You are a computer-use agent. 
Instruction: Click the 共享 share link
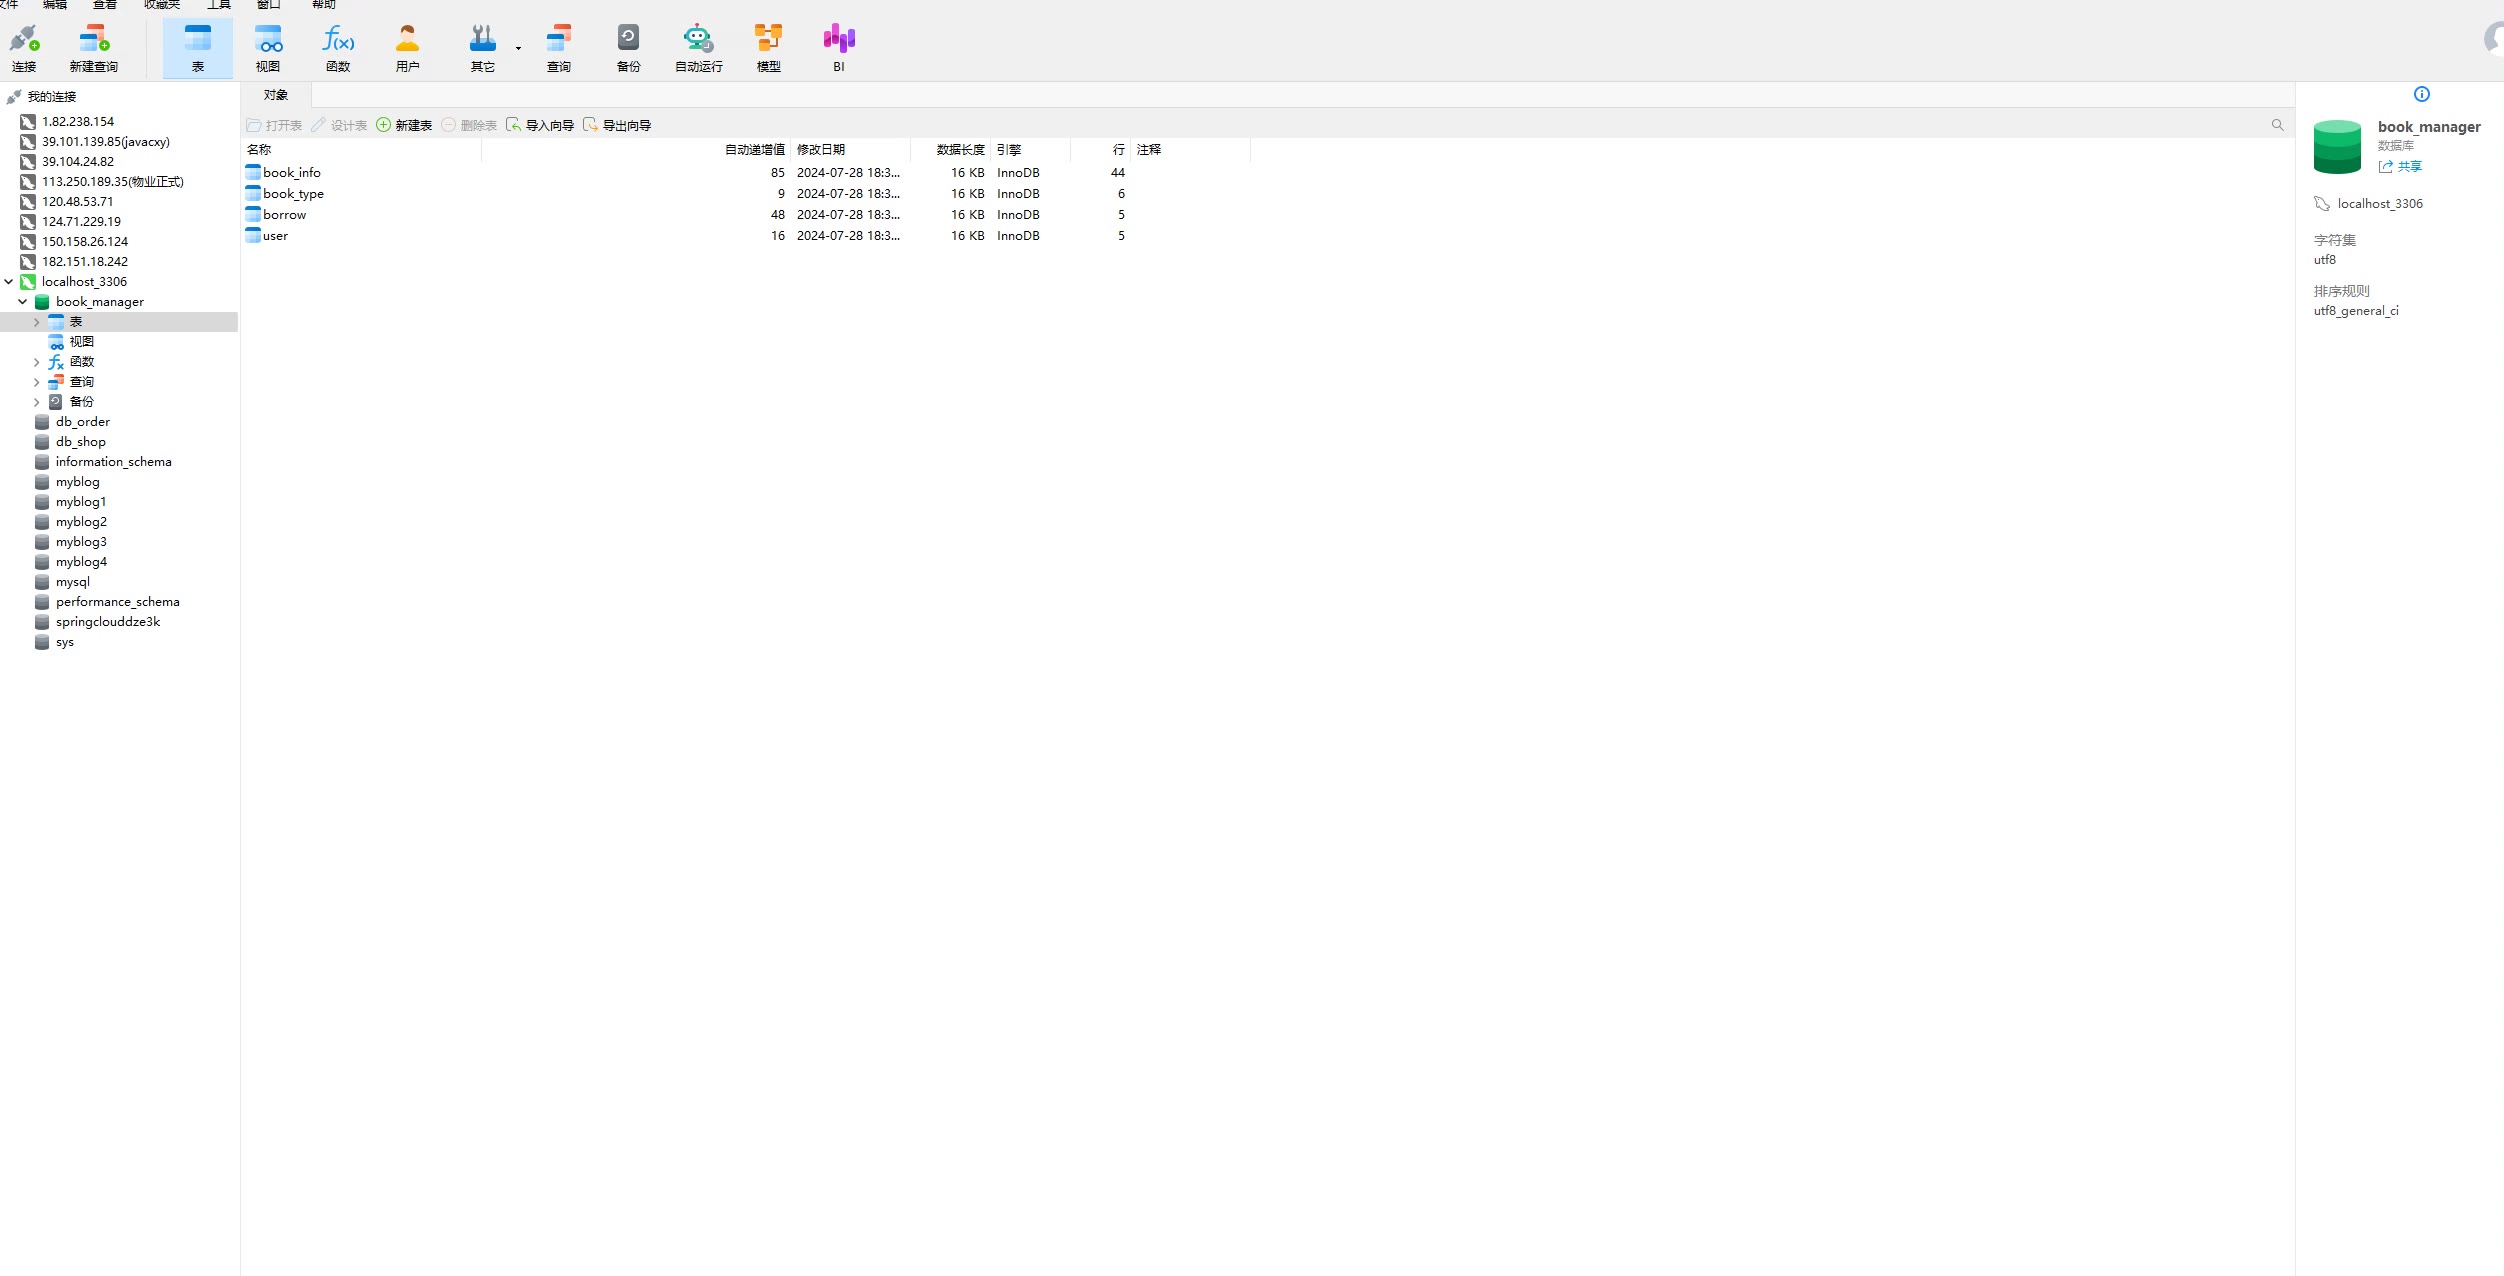click(x=2400, y=167)
